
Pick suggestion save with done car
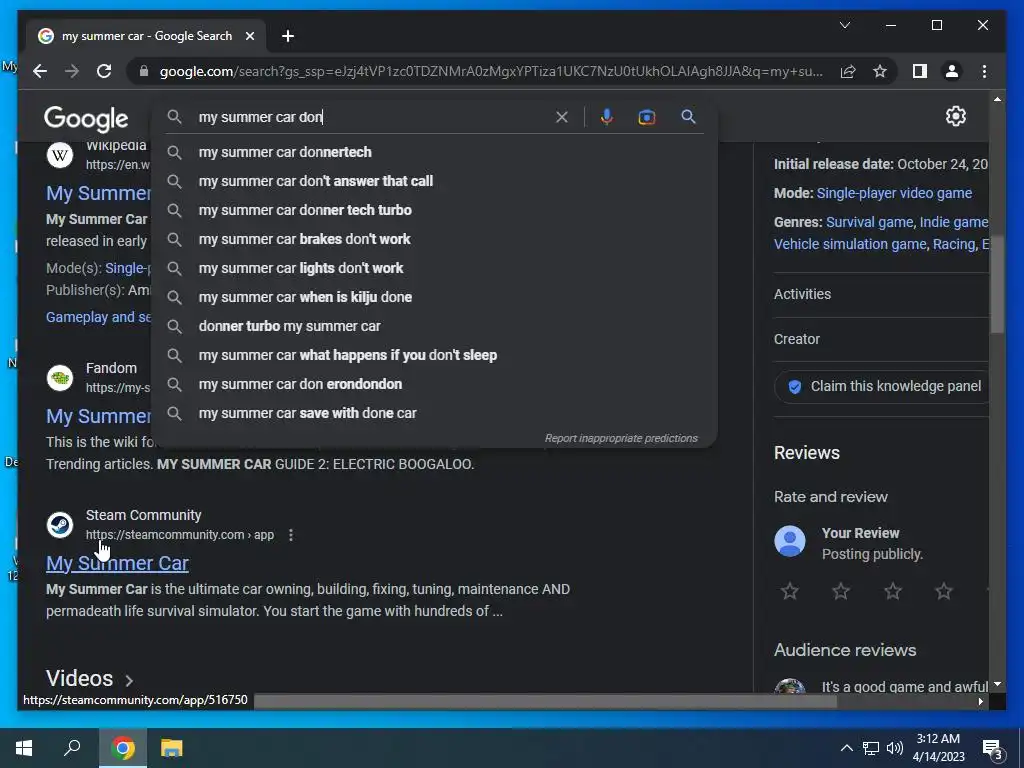434,413
